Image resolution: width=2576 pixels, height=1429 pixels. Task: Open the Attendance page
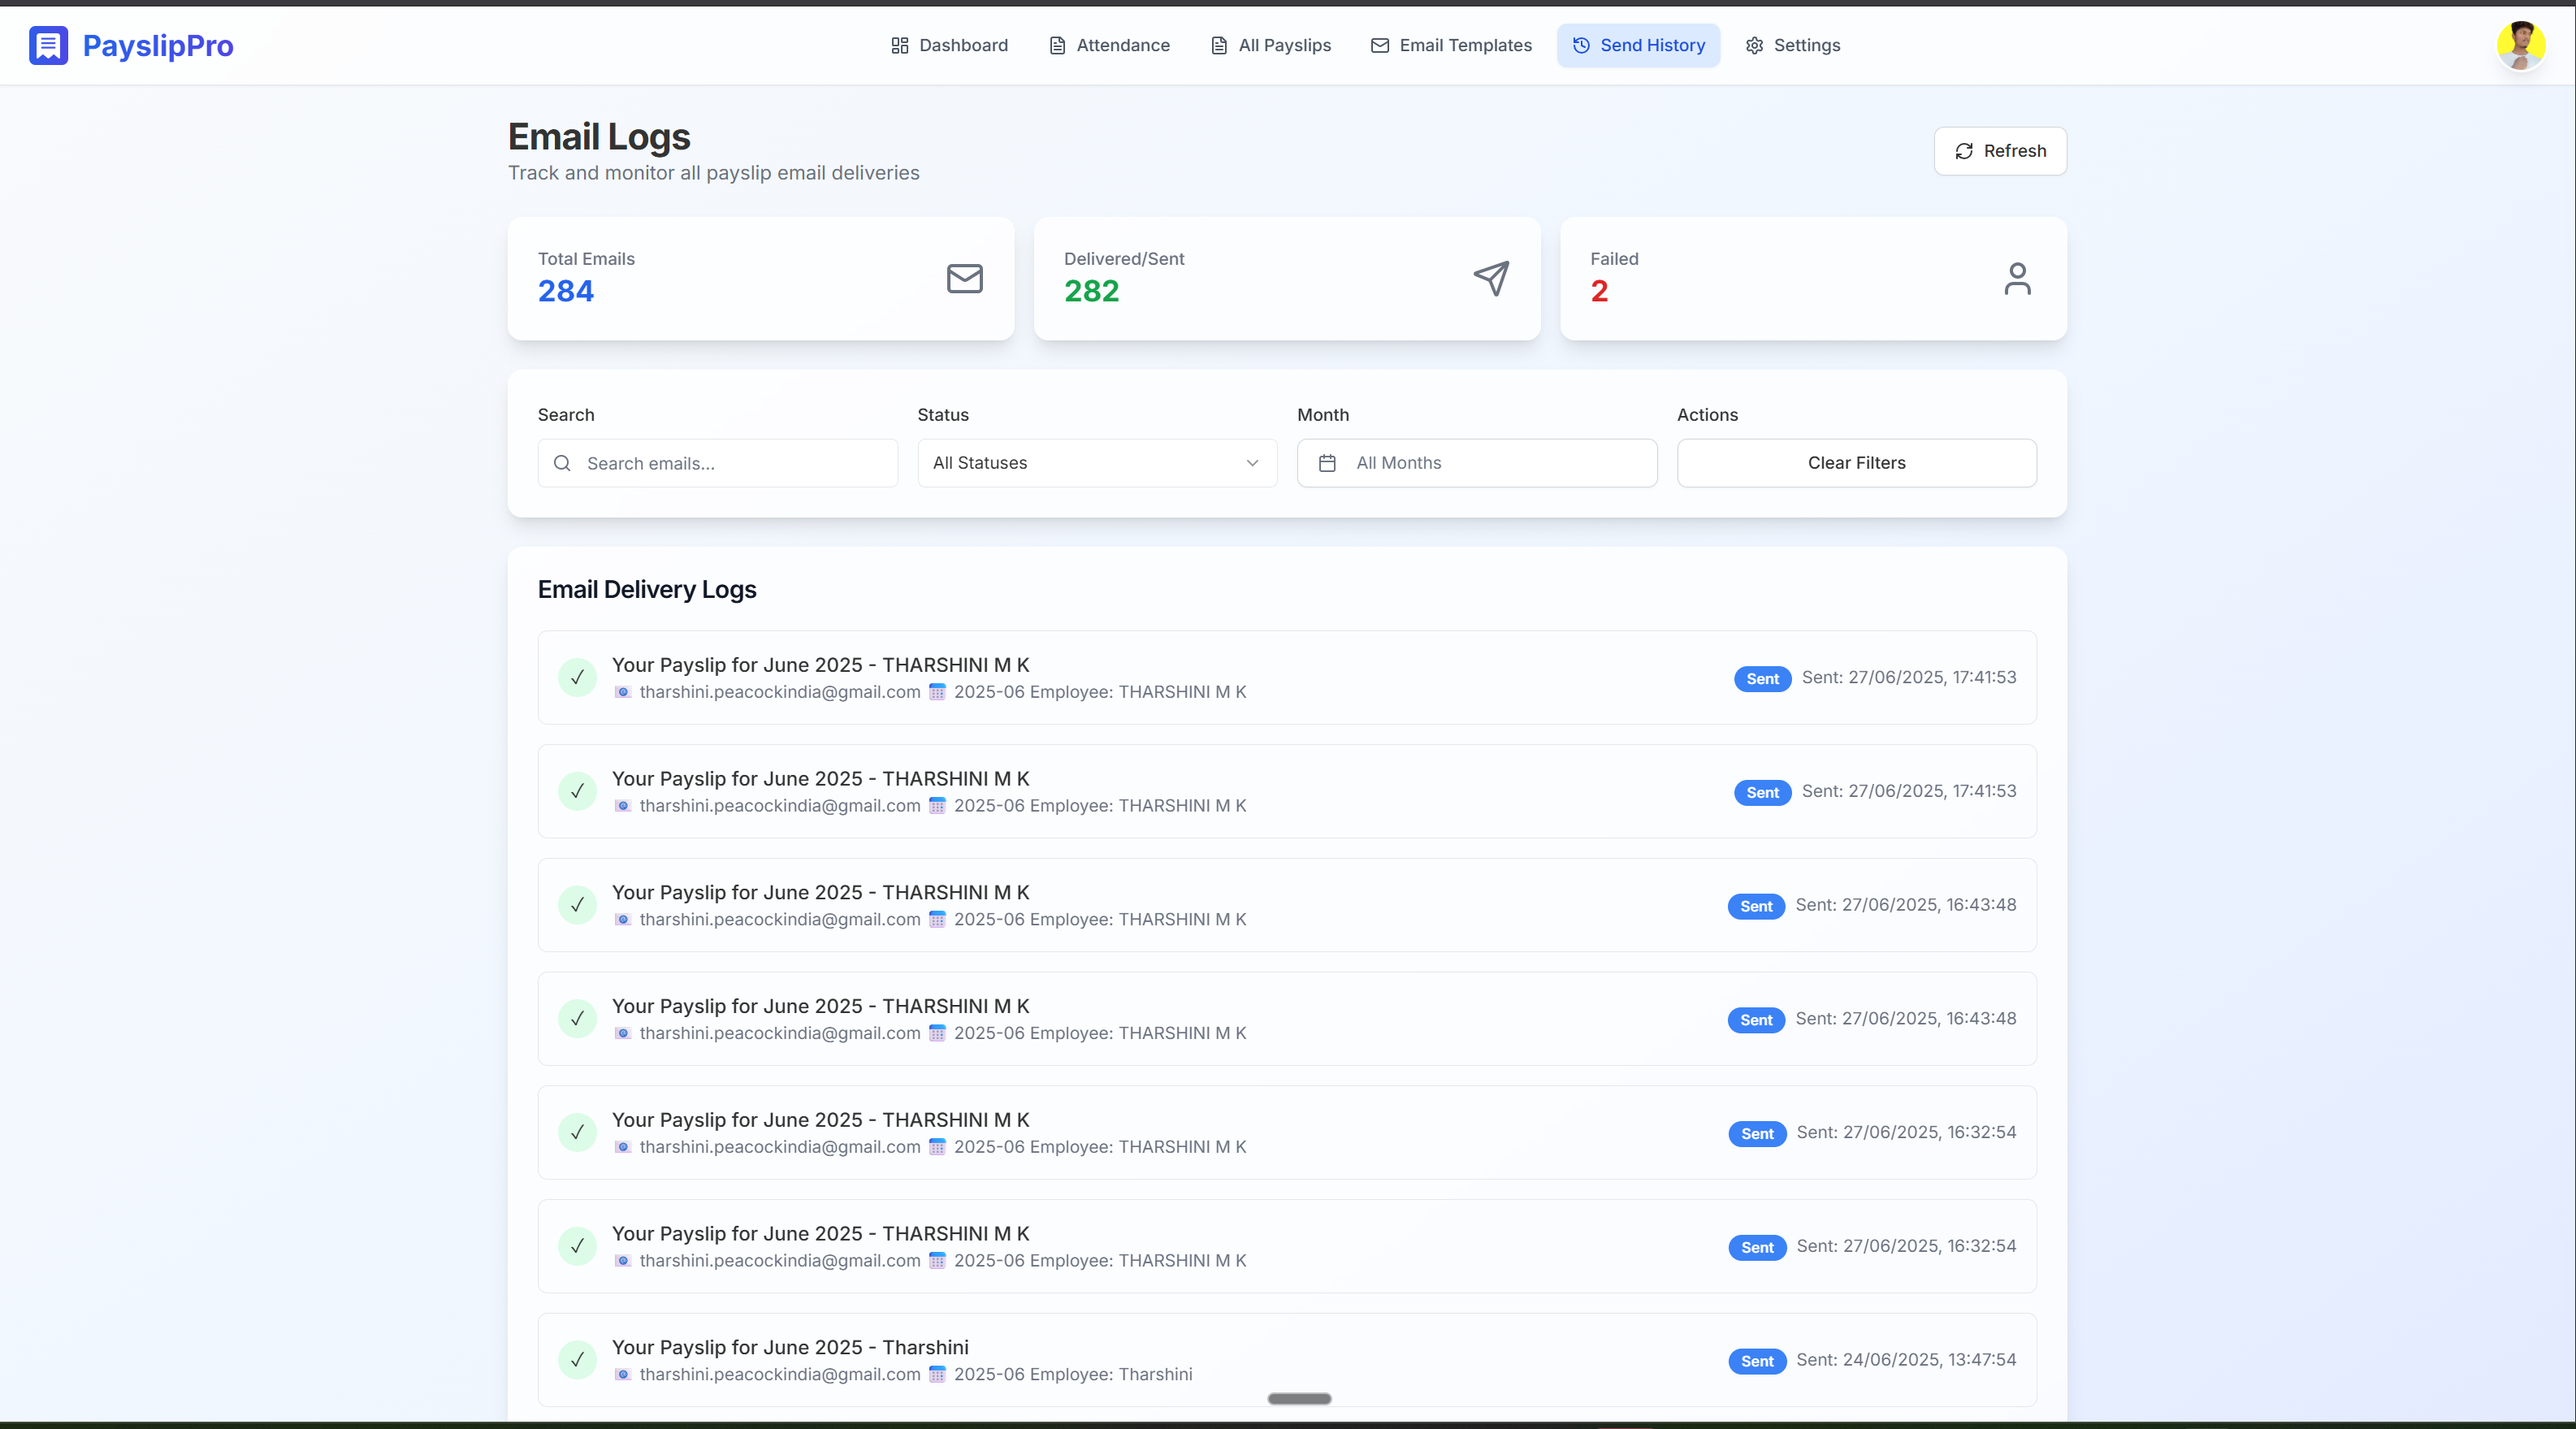pyautogui.click(x=1109, y=45)
